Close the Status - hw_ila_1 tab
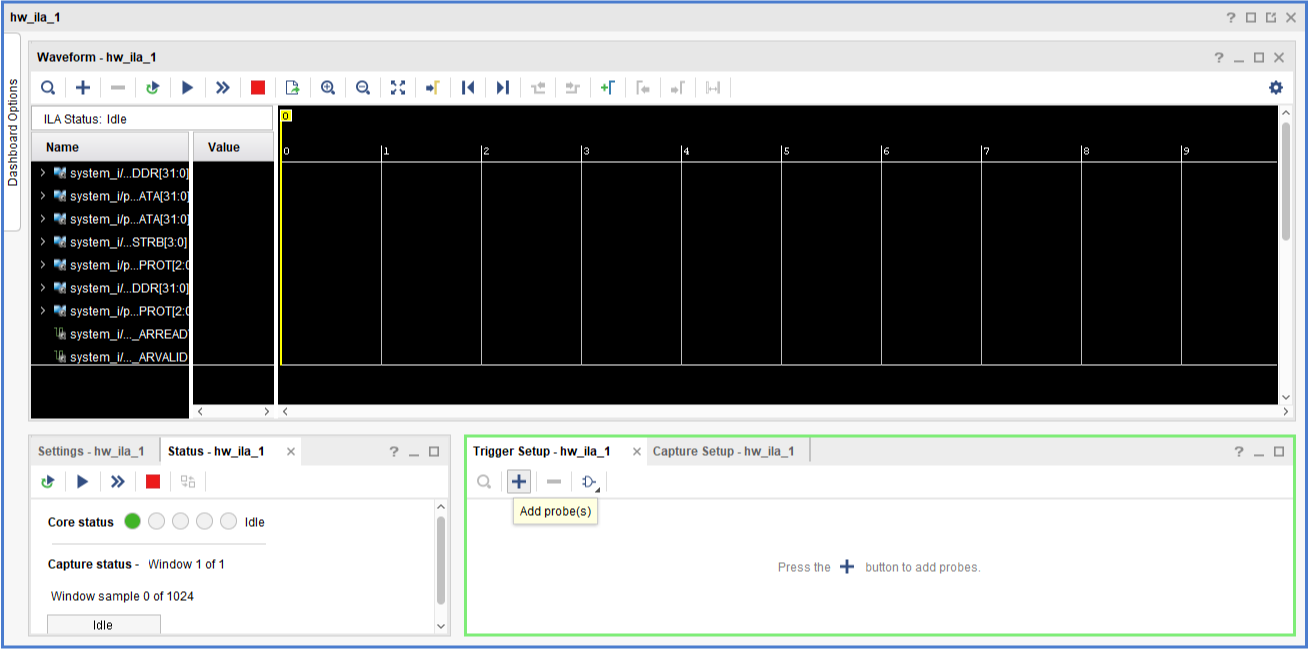 (291, 452)
